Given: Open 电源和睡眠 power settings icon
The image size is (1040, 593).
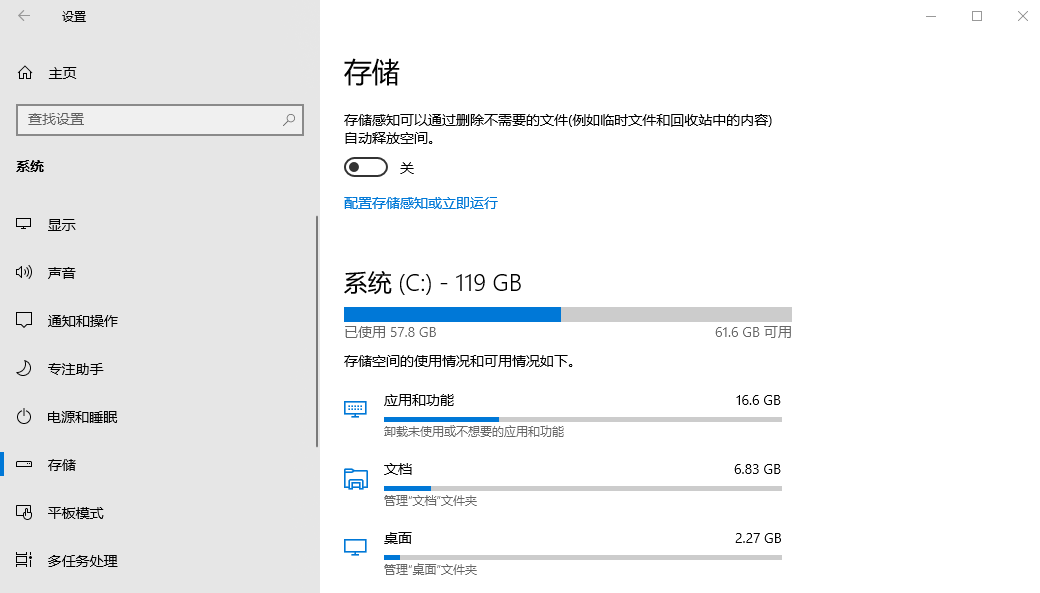Looking at the screenshot, I should point(24,416).
